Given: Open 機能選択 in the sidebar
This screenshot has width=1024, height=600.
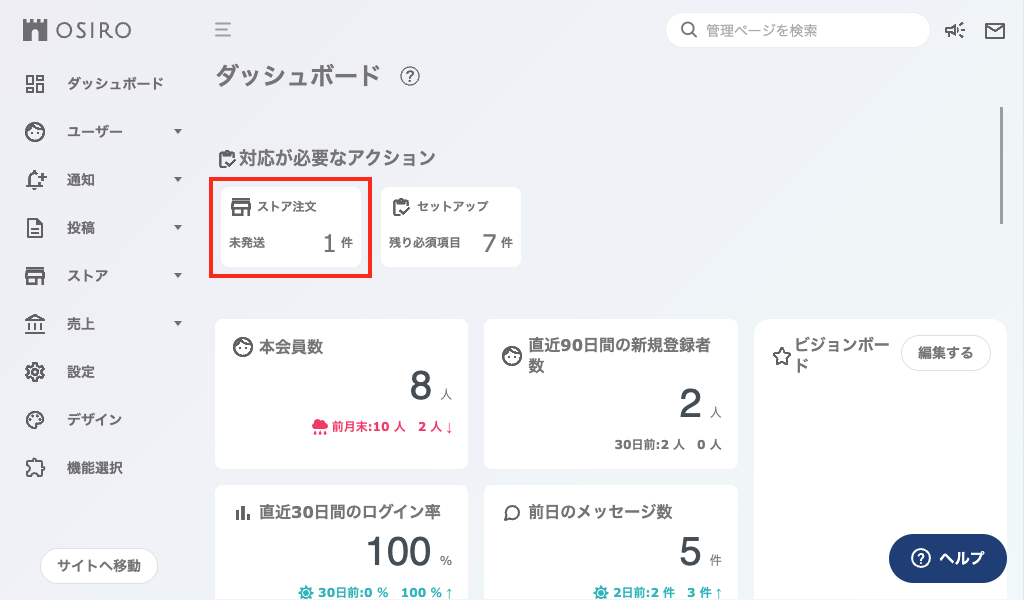Looking at the screenshot, I should [95, 468].
